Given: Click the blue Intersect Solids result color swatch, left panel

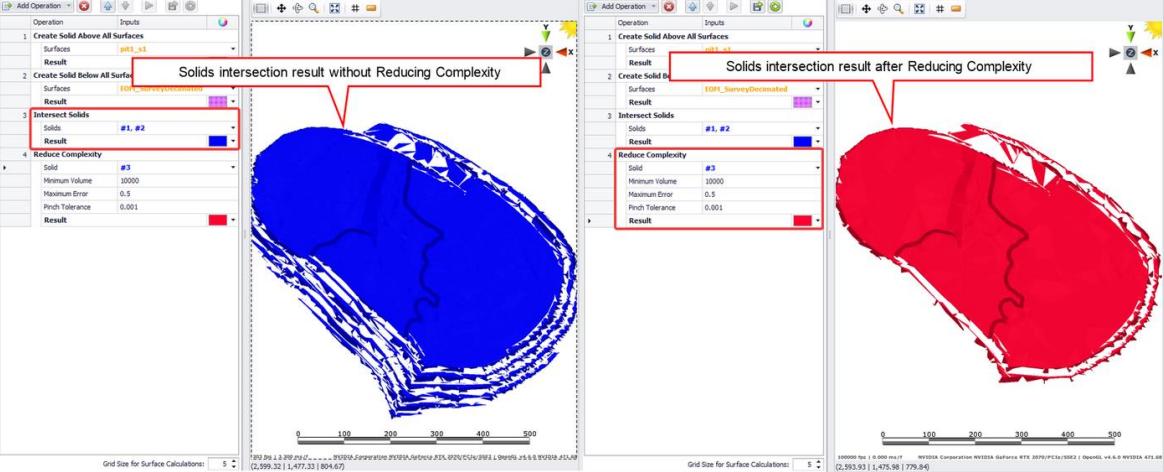Looking at the screenshot, I should tap(217, 142).
